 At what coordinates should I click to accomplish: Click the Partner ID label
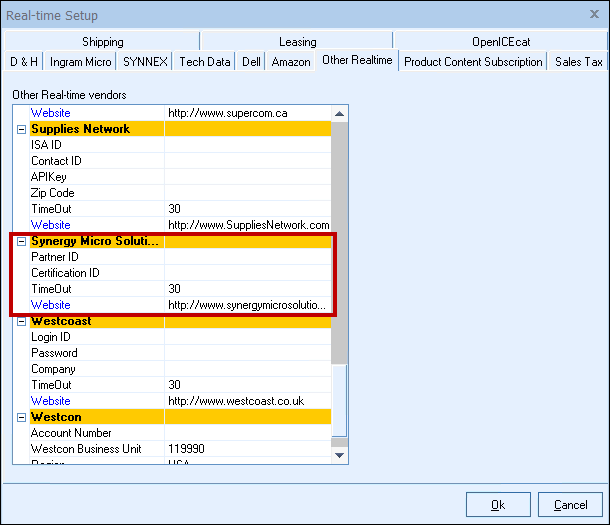click(x=55, y=257)
